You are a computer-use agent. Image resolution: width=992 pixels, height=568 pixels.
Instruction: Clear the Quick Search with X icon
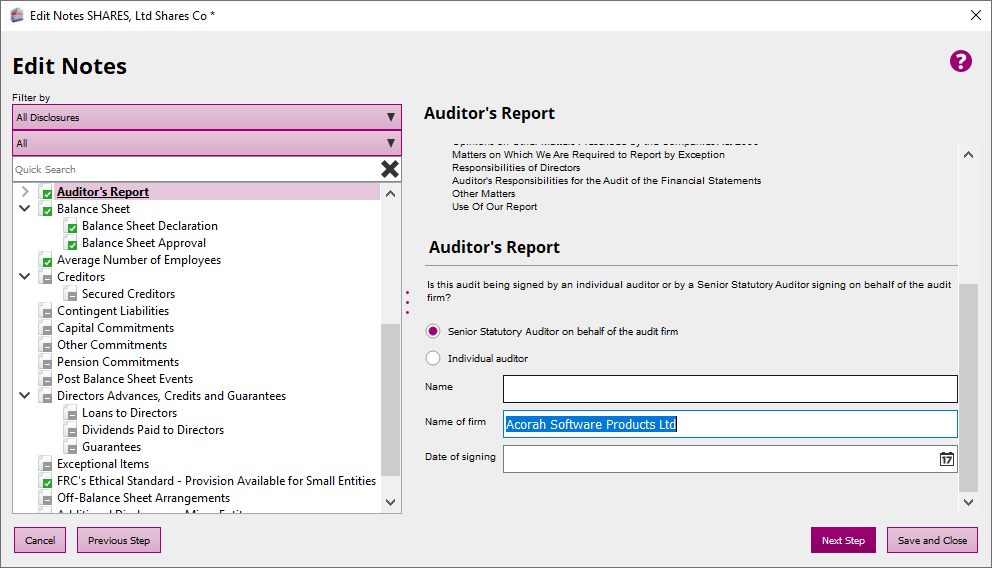[x=390, y=169]
